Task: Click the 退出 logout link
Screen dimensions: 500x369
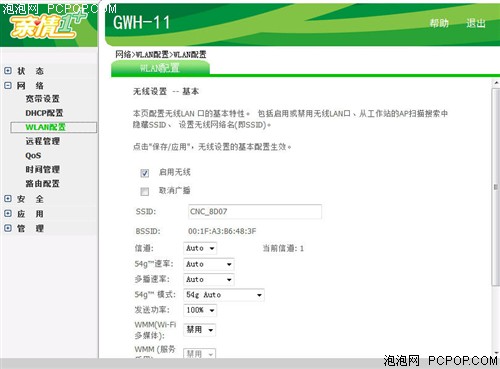Action: pos(476,23)
